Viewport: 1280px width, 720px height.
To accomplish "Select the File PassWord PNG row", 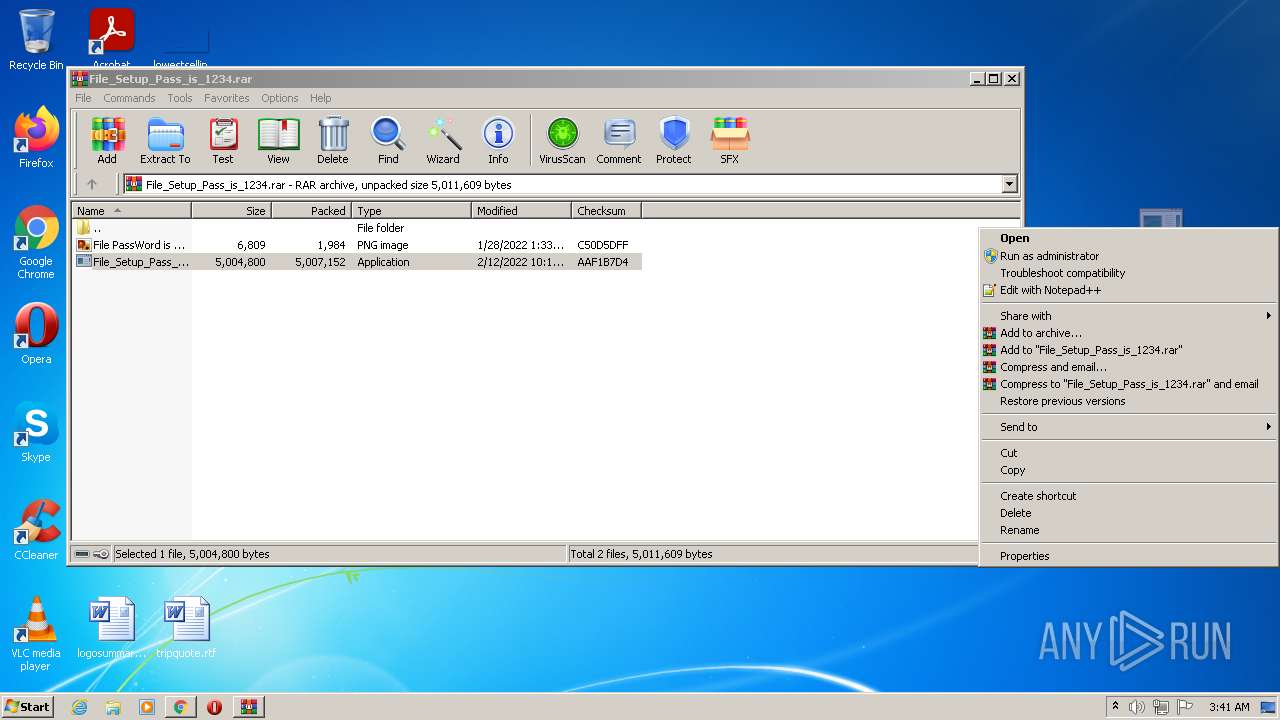I will click(x=357, y=245).
